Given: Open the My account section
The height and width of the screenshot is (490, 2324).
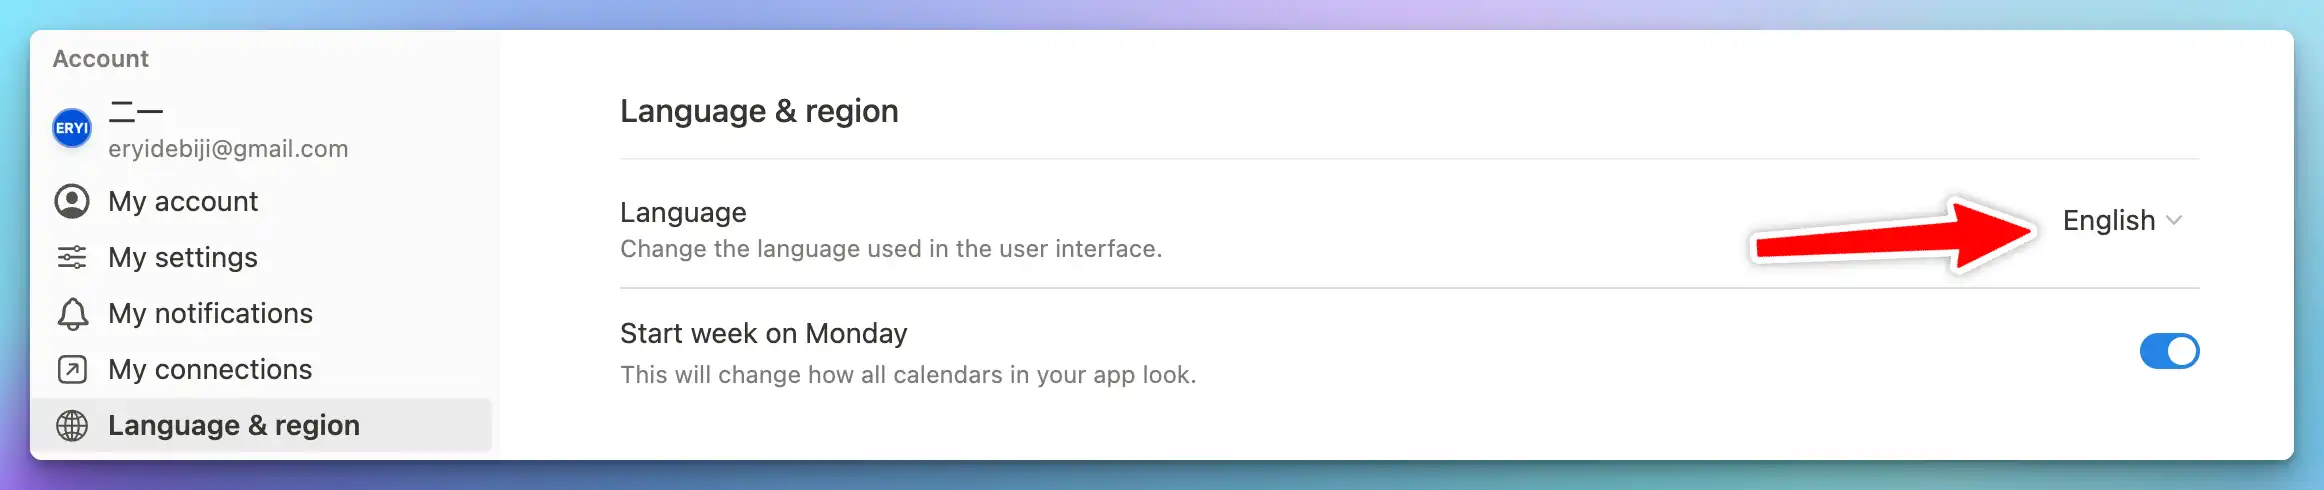Looking at the screenshot, I should click(x=183, y=201).
